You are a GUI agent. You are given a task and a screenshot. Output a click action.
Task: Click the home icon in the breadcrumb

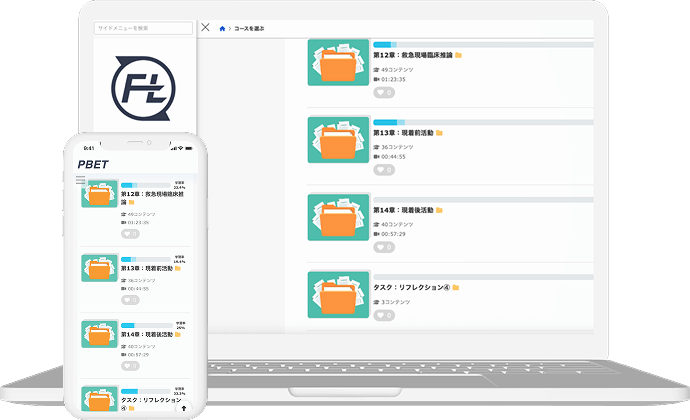222,29
